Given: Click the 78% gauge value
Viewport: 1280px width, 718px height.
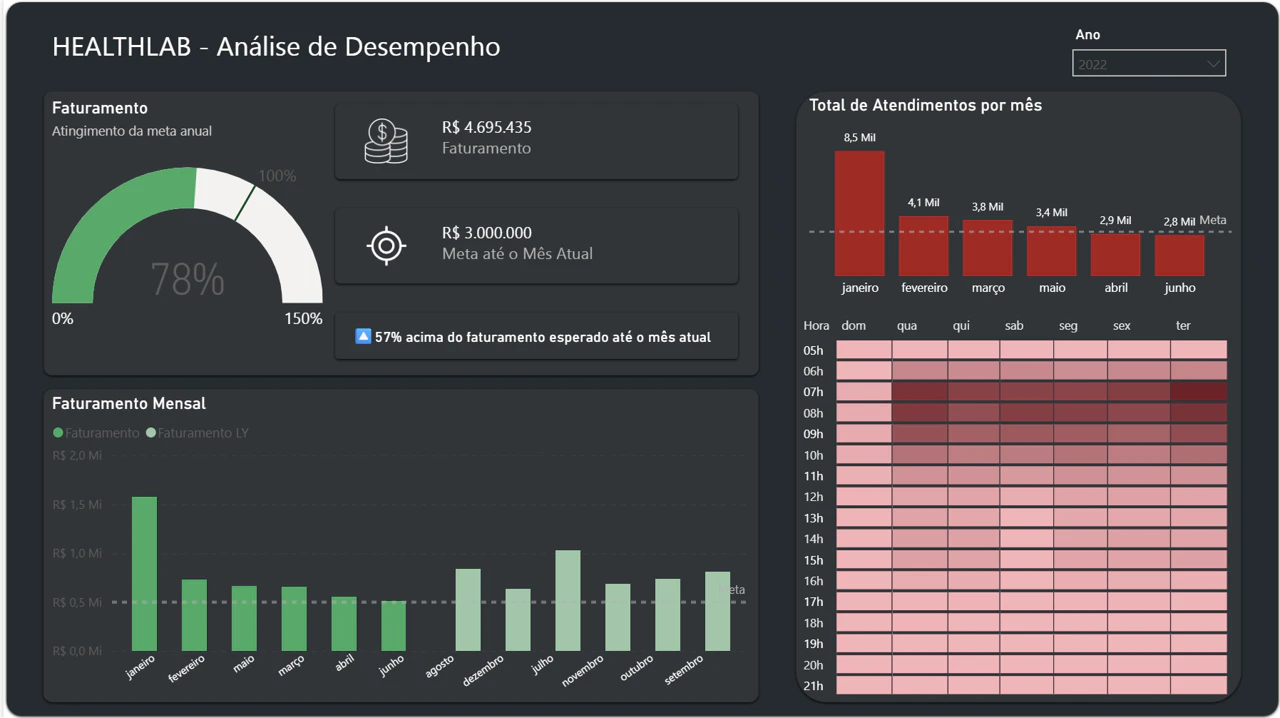Looking at the screenshot, I should point(187,279).
